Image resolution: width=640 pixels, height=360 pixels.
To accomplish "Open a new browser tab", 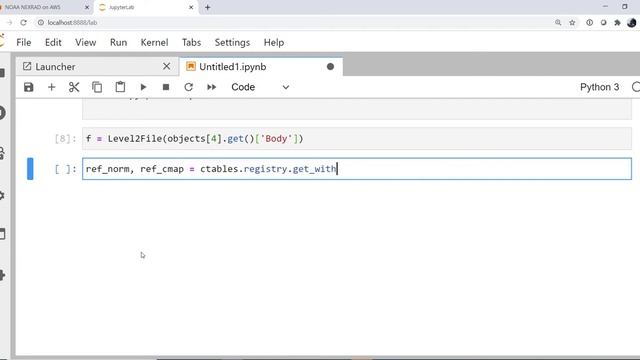I will pos(208,7).
